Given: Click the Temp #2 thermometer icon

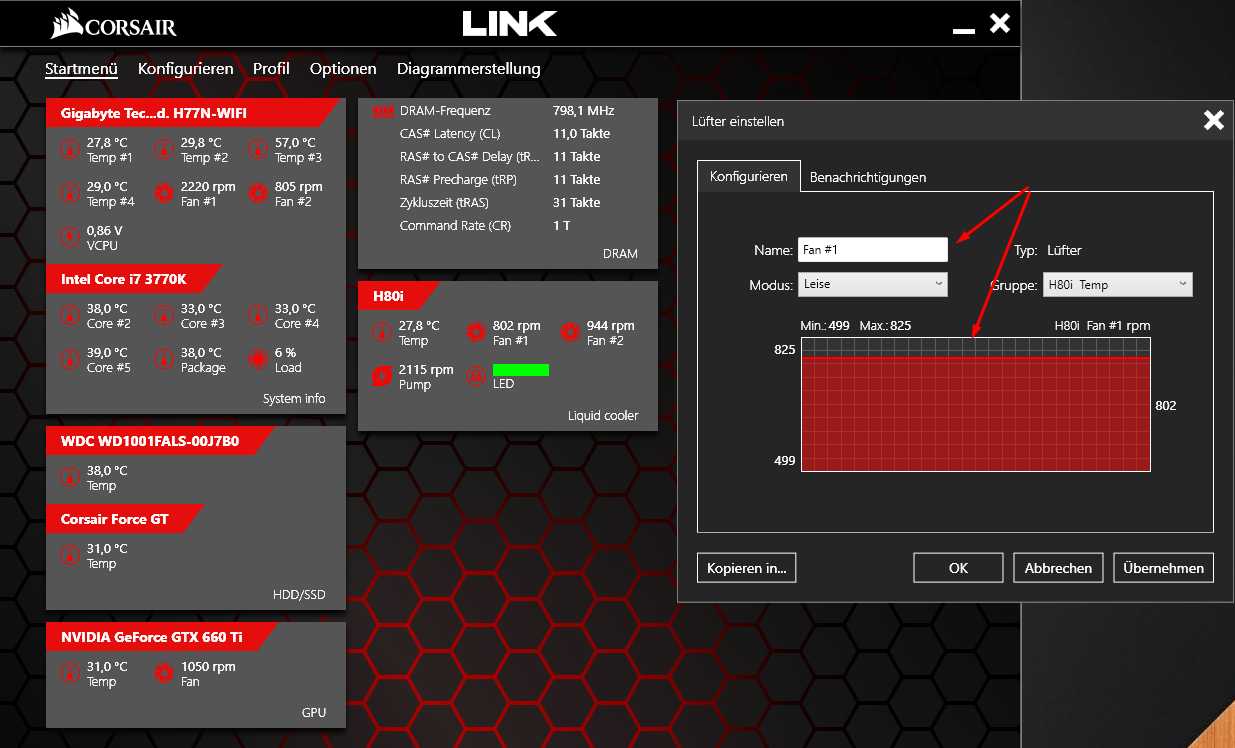Looking at the screenshot, I should click(x=163, y=150).
